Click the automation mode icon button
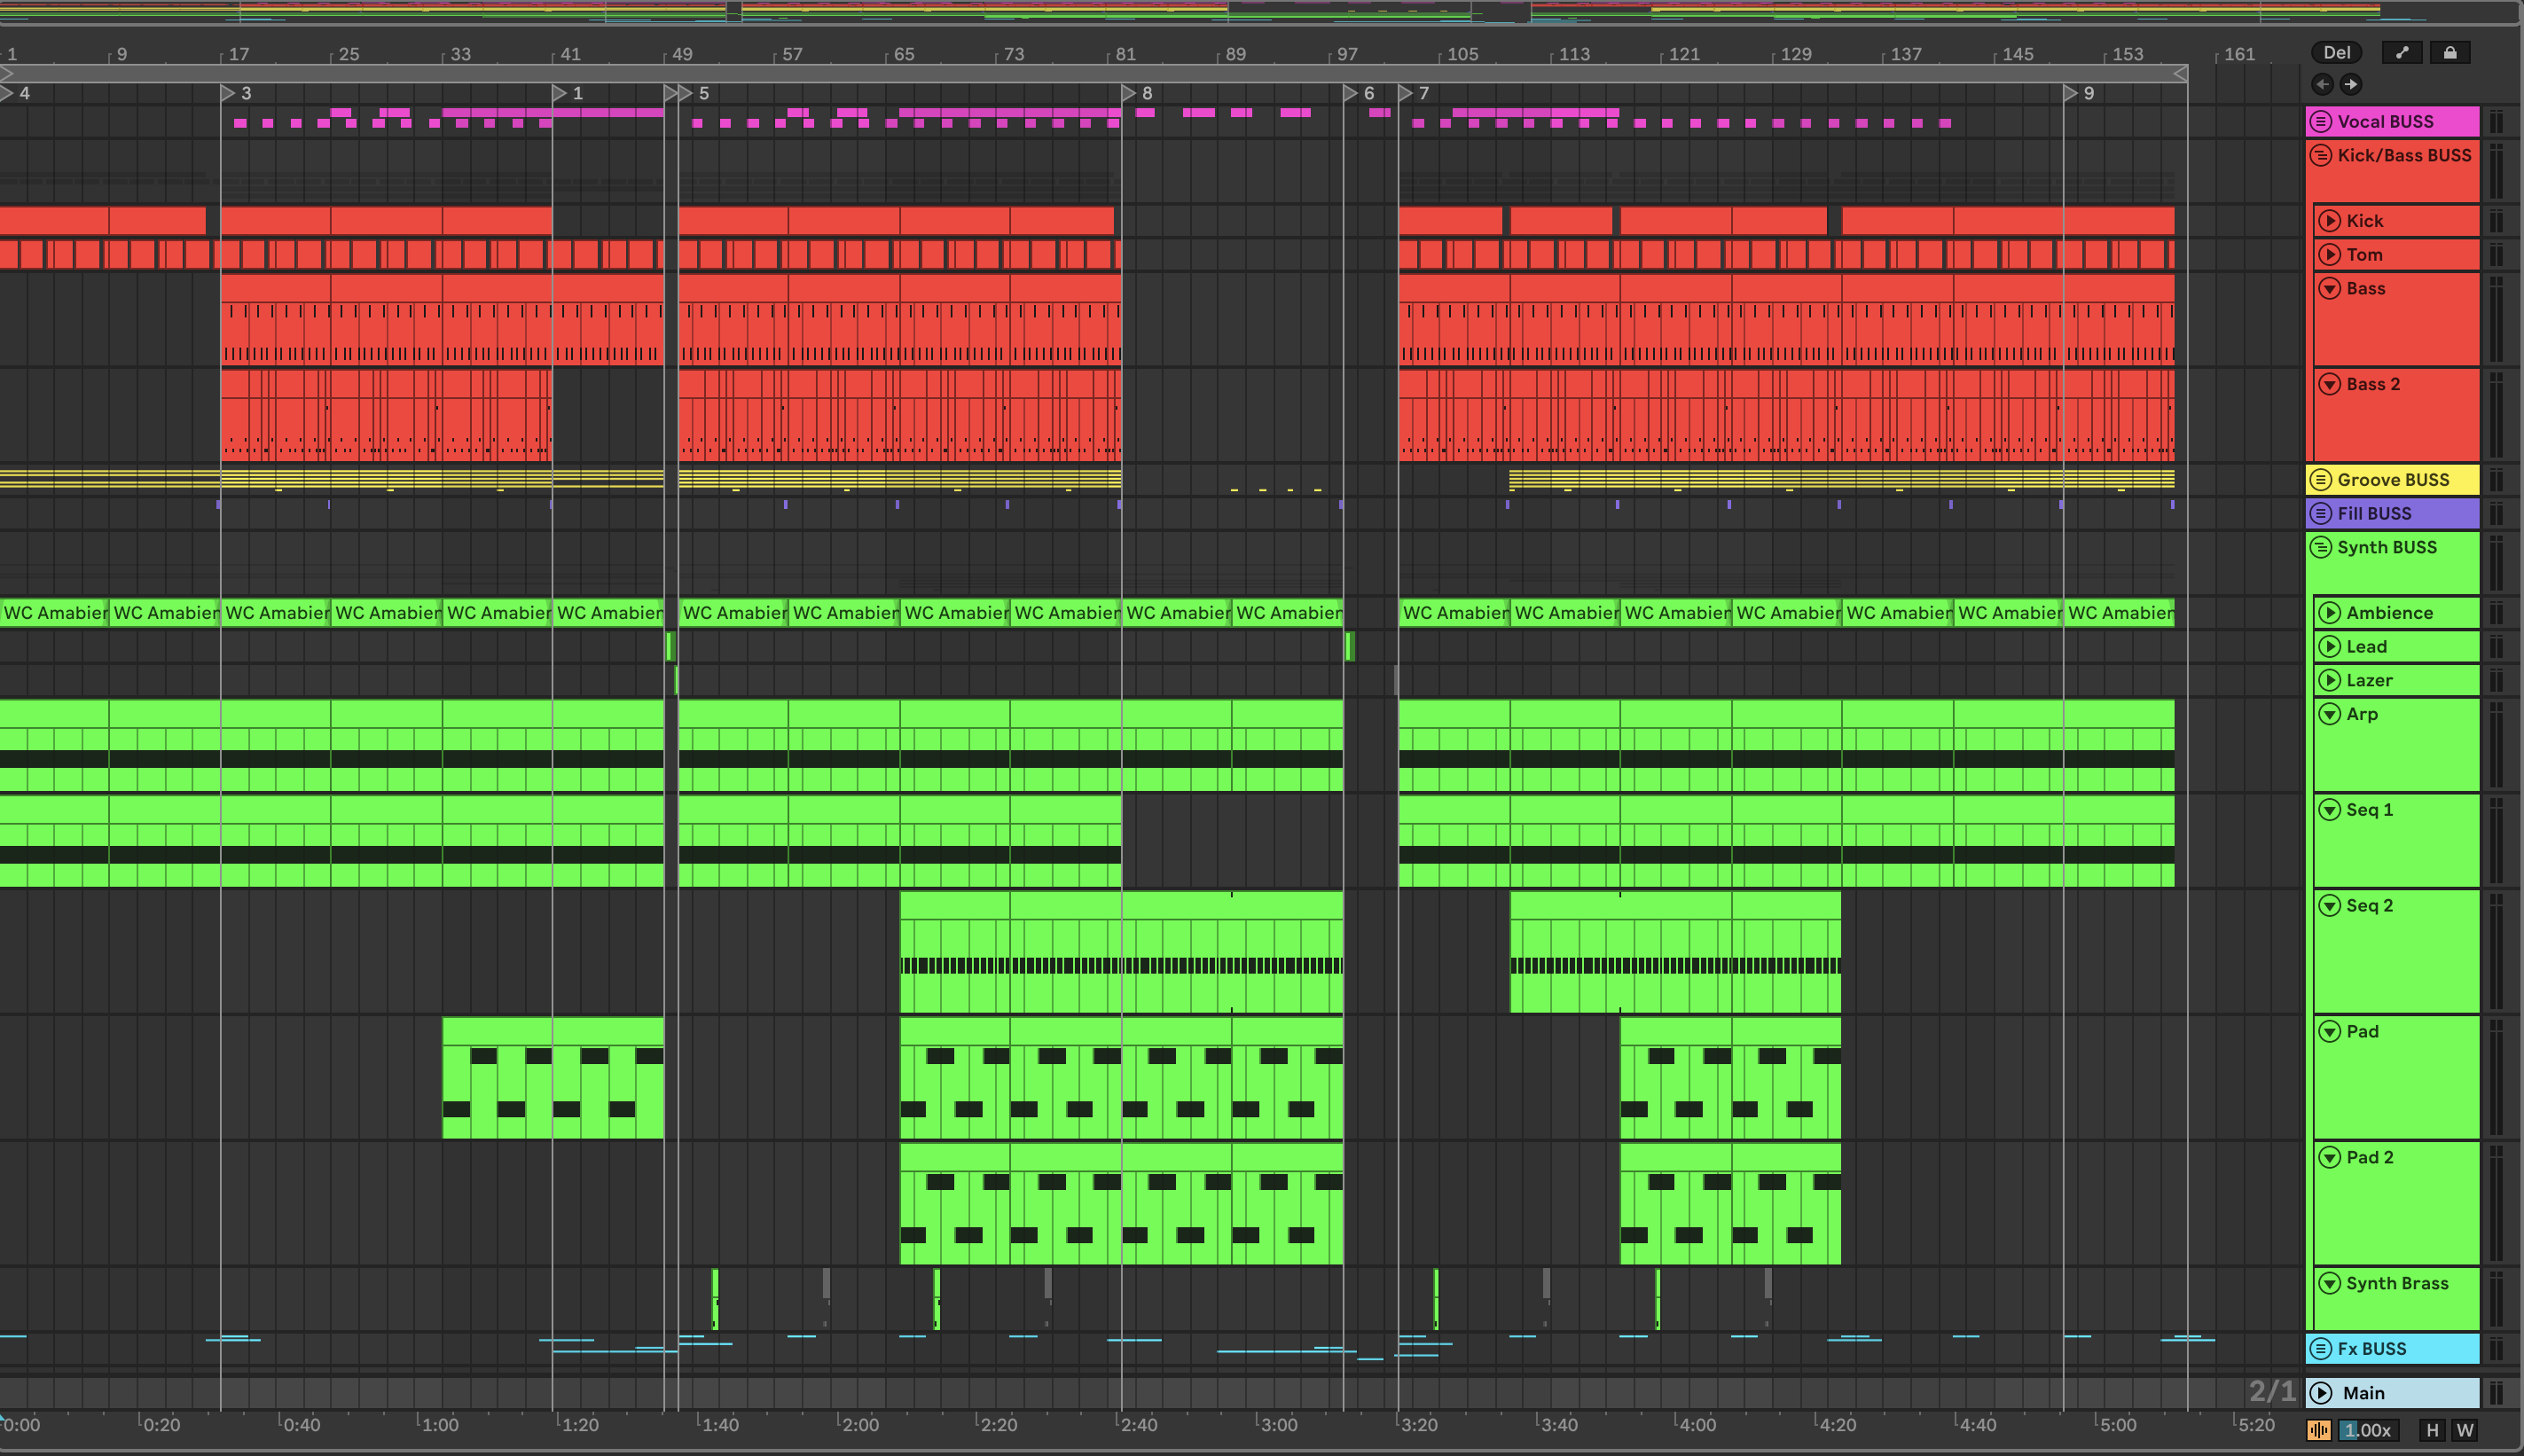 tap(2402, 52)
